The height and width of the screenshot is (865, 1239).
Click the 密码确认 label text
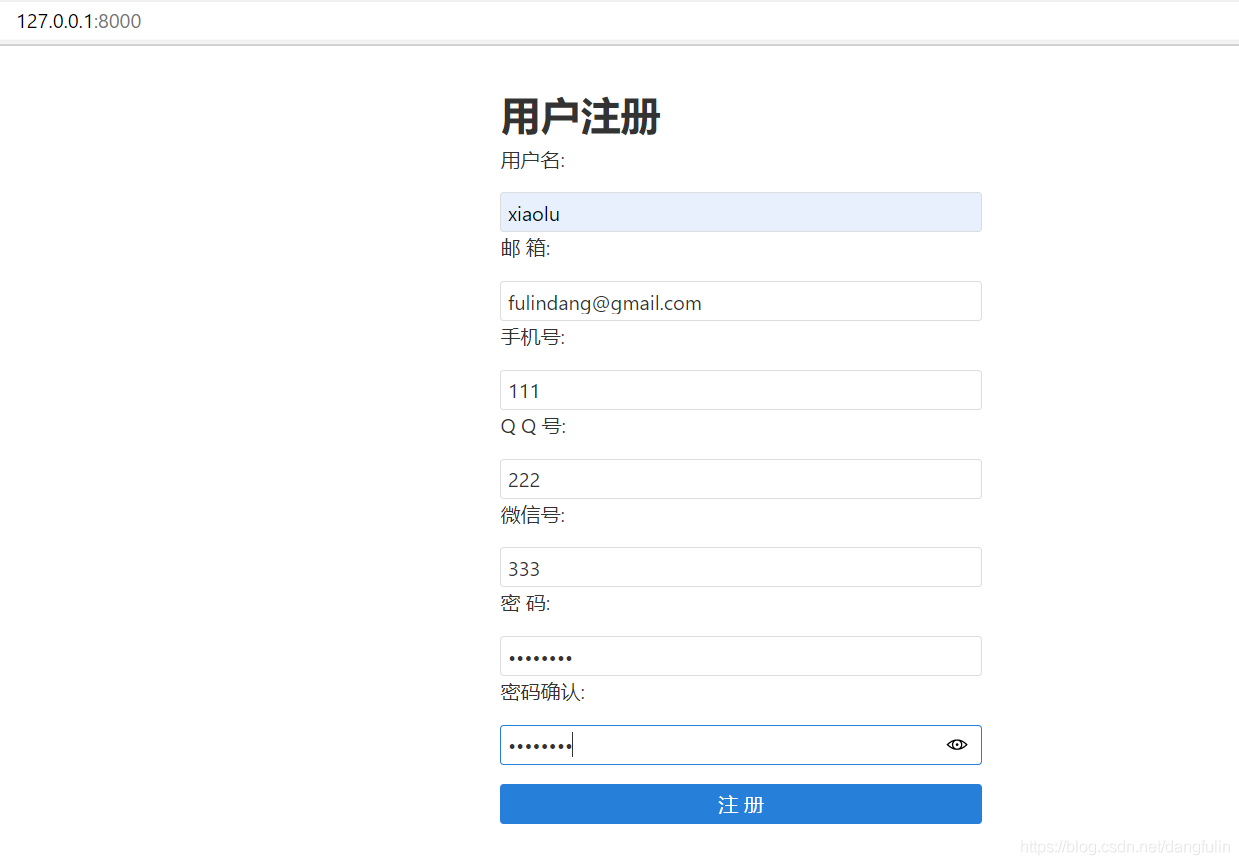pos(542,693)
